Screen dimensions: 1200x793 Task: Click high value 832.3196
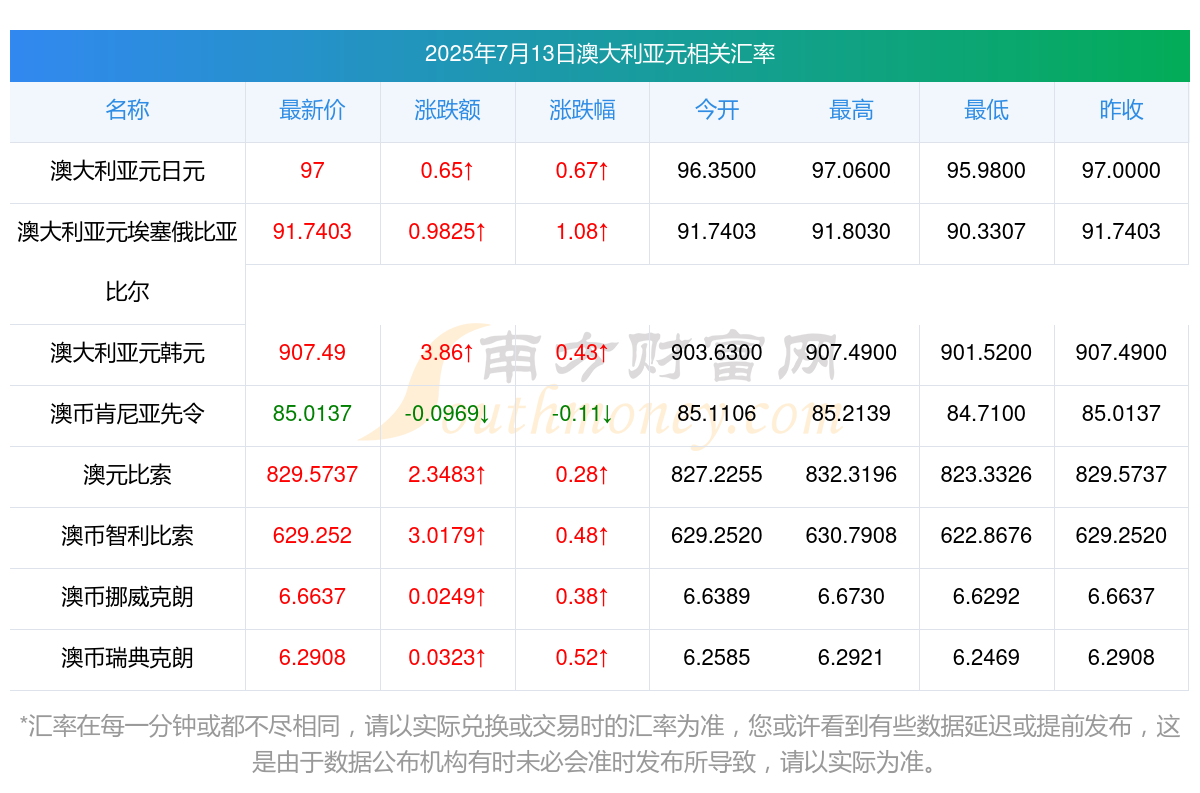851,475
